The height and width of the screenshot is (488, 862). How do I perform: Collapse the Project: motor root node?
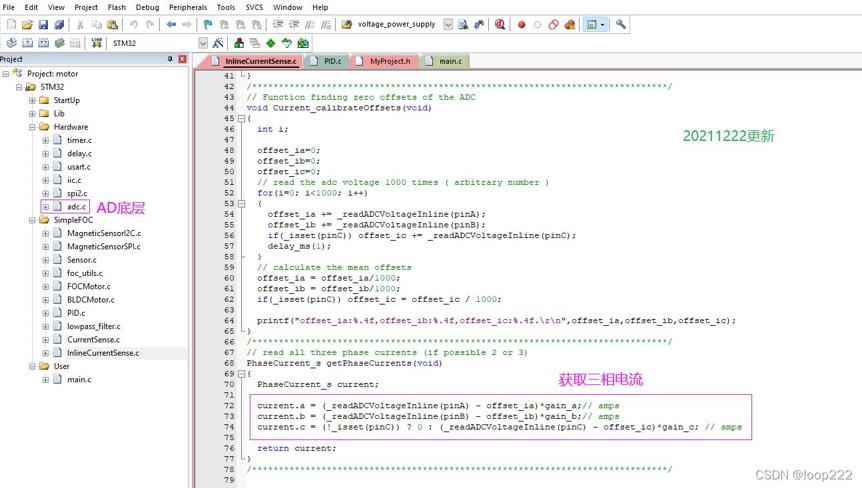(5, 74)
